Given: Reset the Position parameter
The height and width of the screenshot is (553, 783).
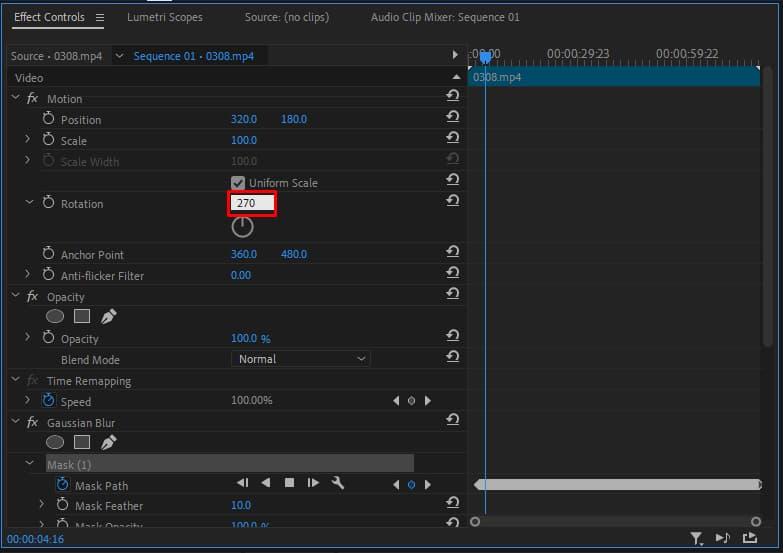Looking at the screenshot, I should coord(452,119).
